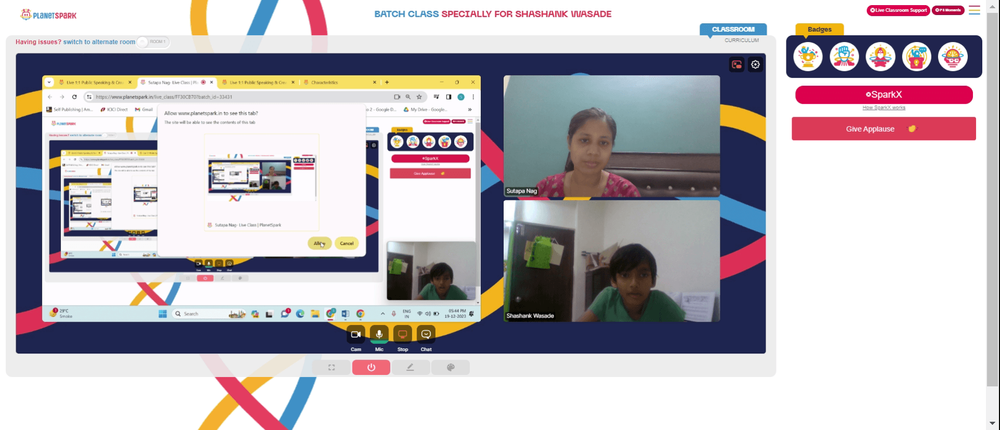Select the raised fist badge icon
1000x430 pixels.
click(844, 57)
